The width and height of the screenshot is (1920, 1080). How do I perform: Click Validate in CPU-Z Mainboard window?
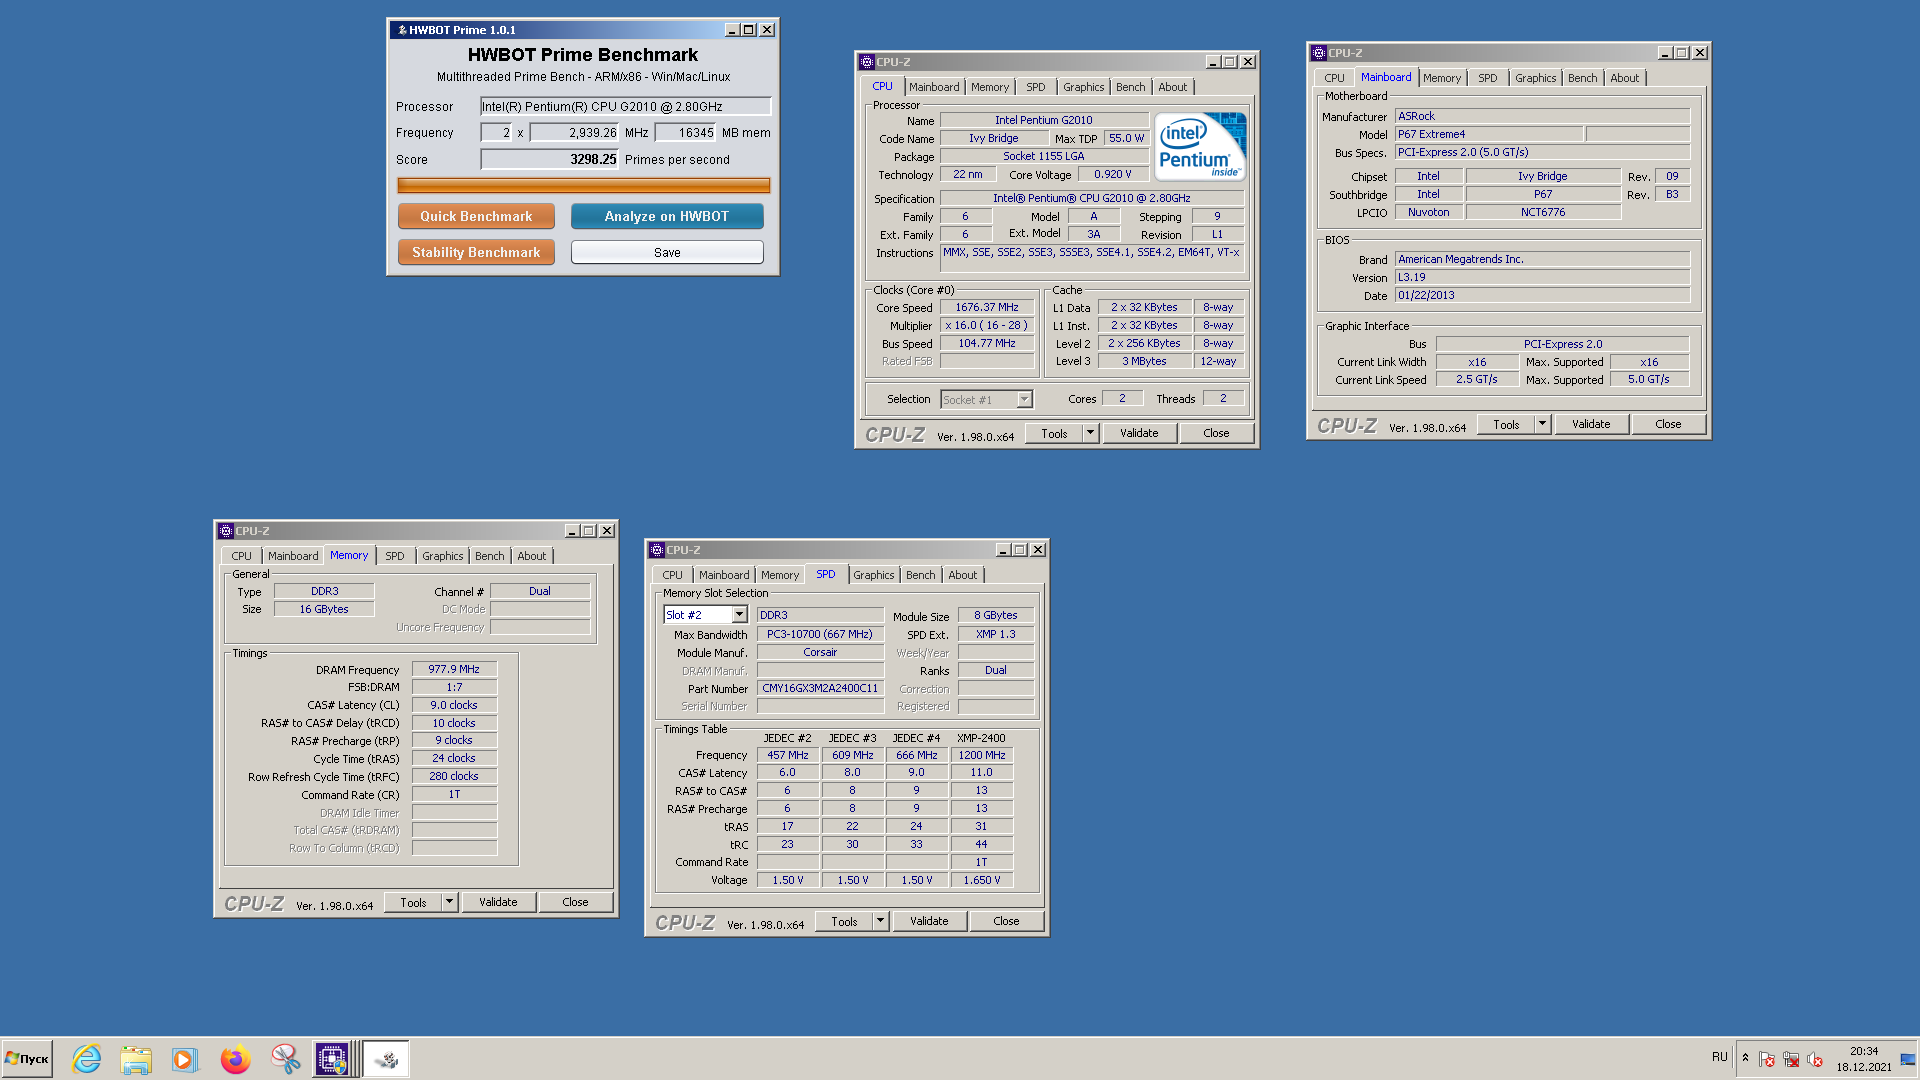(x=1591, y=424)
